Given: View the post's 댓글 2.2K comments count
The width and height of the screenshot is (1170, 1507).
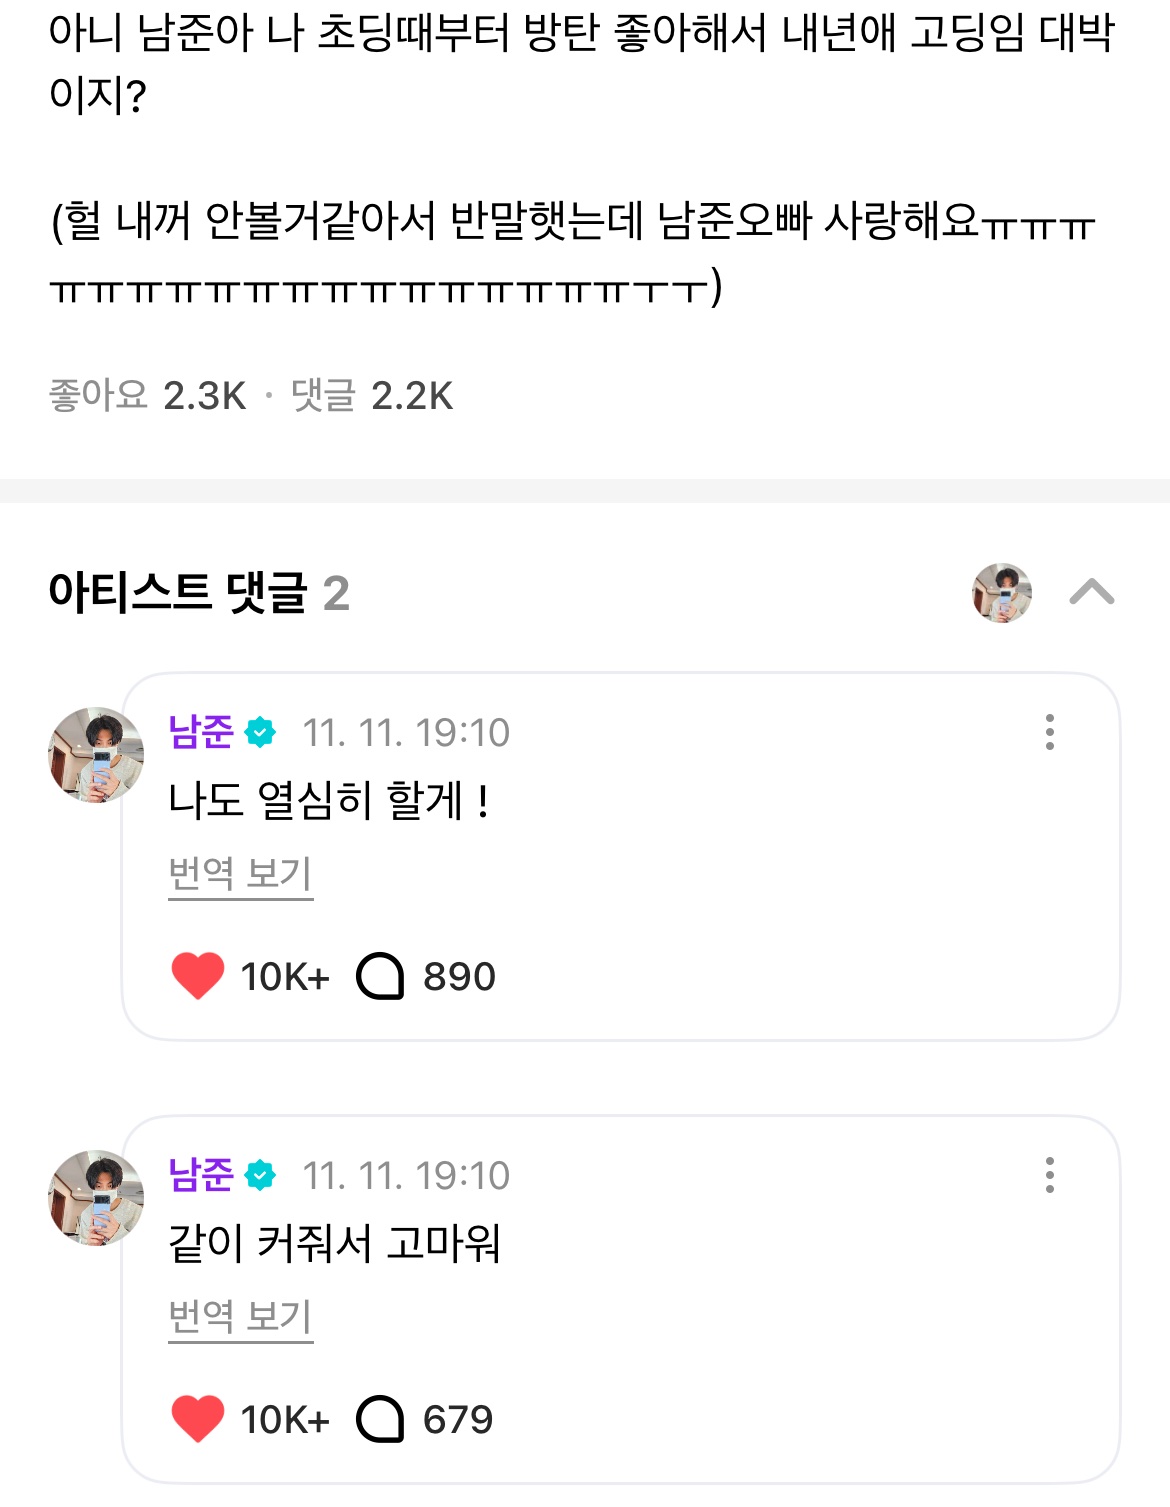Looking at the screenshot, I should click(372, 396).
